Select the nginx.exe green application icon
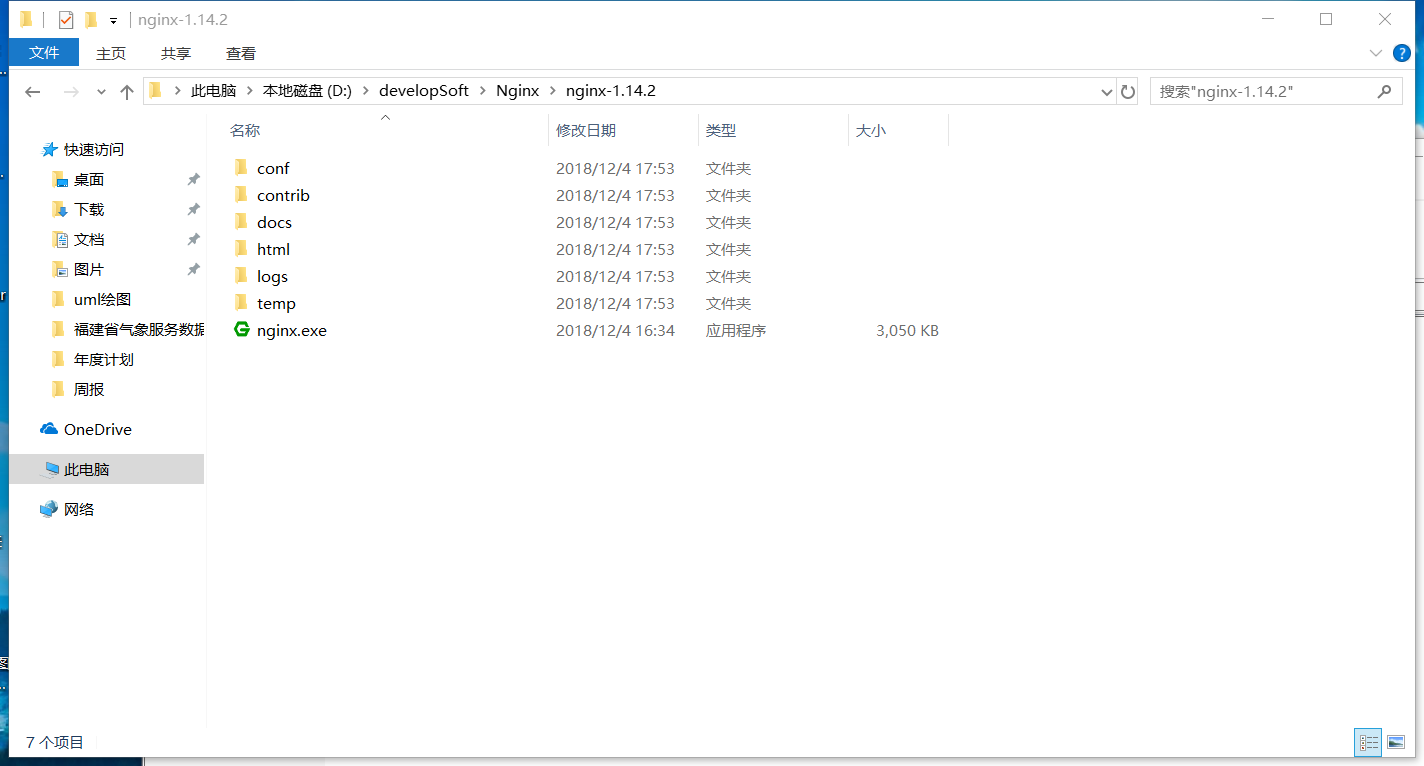This screenshot has height=766, width=1424. 241,329
